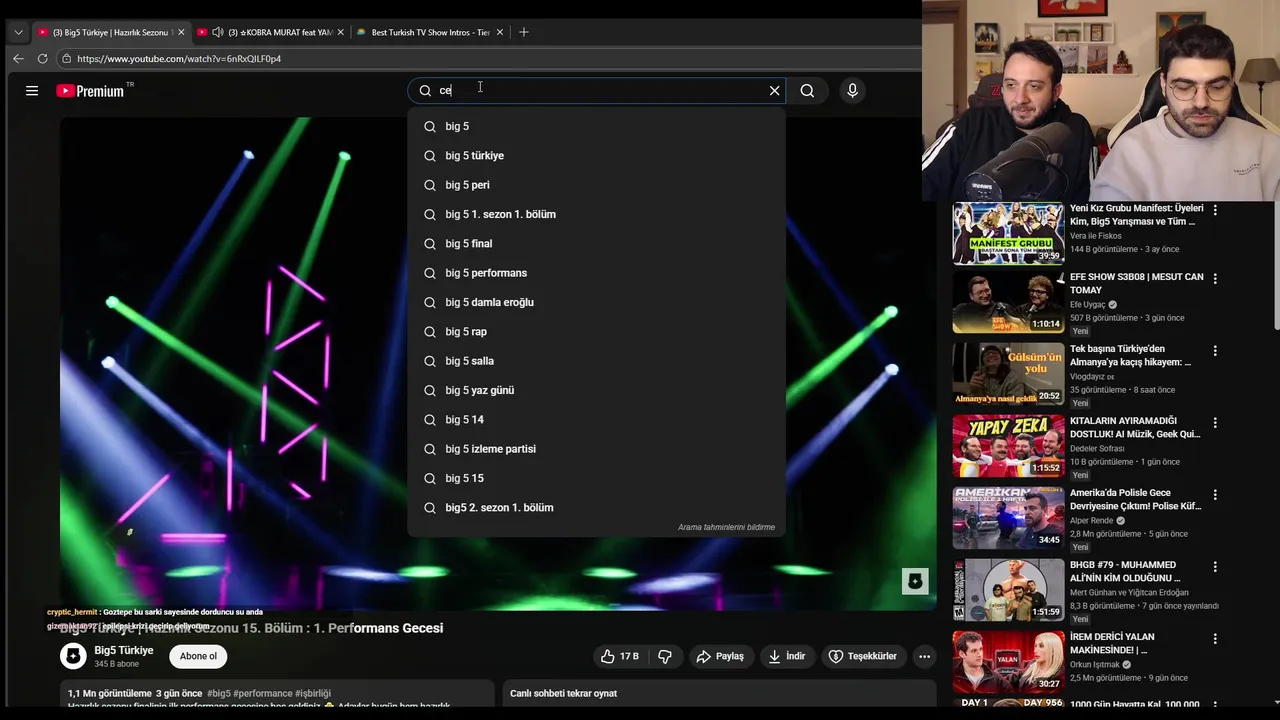Pick the 'big 5 salla' suggestion
1280x720 pixels.
pyautogui.click(x=596, y=361)
